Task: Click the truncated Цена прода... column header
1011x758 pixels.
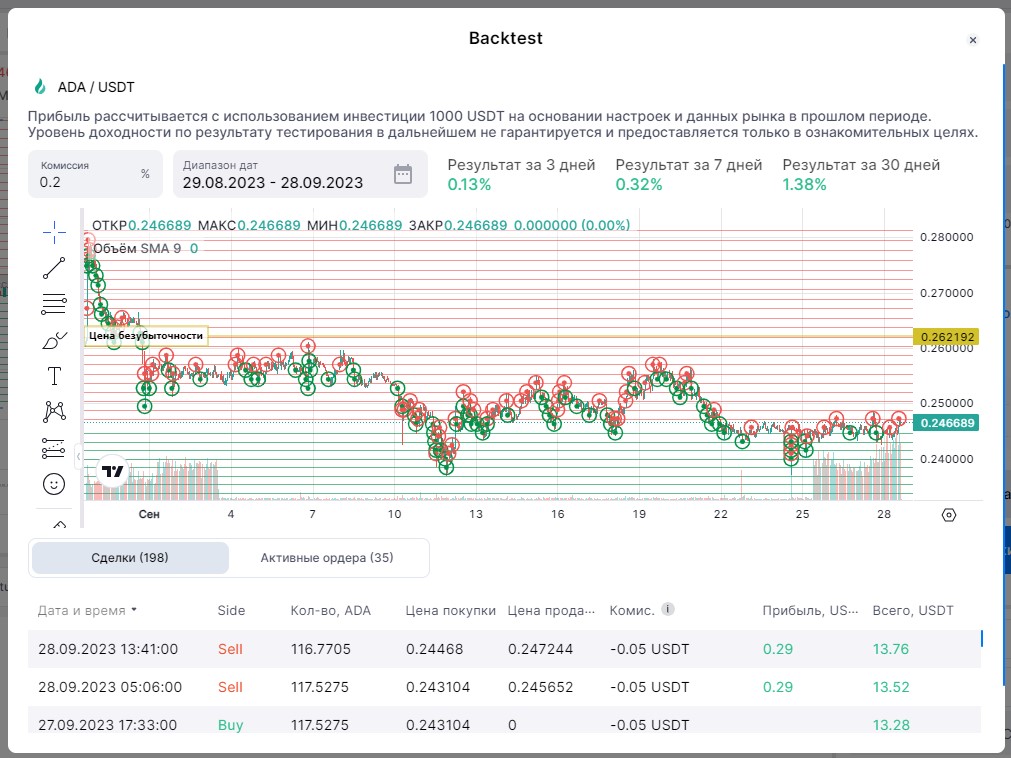Action: [x=551, y=610]
